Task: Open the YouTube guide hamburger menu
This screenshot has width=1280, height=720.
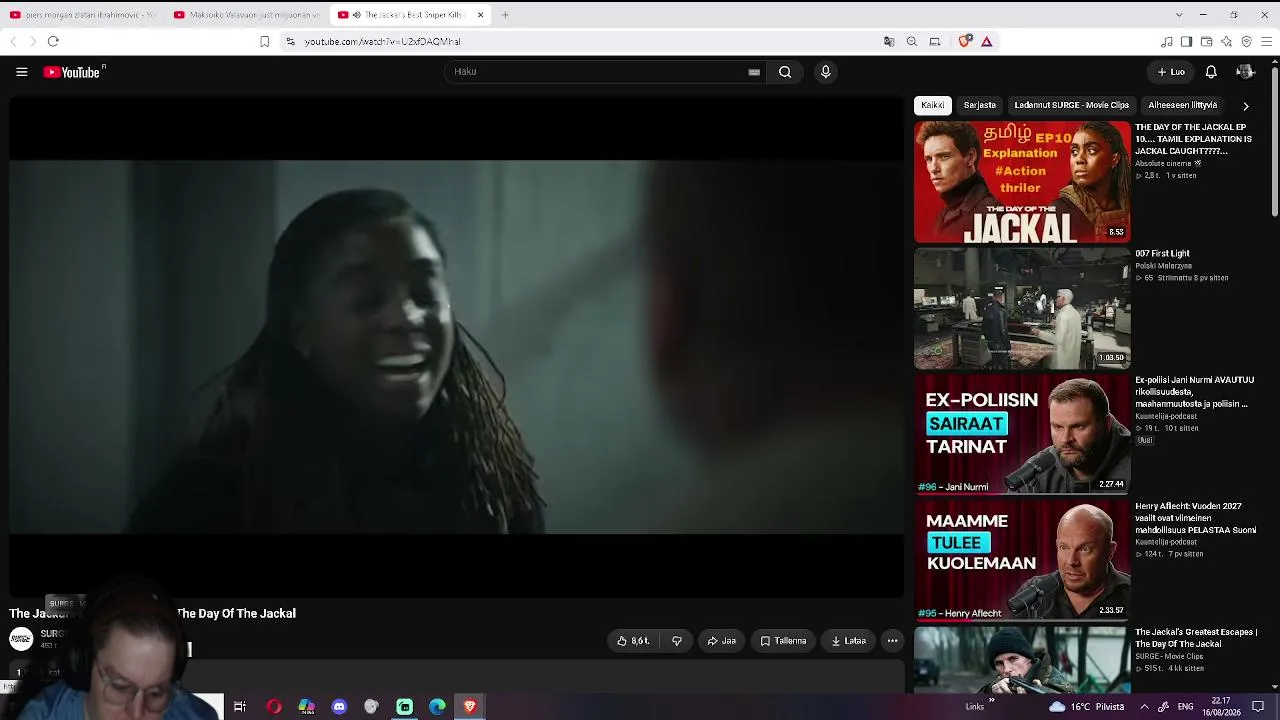Action: click(x=21, y=72)
